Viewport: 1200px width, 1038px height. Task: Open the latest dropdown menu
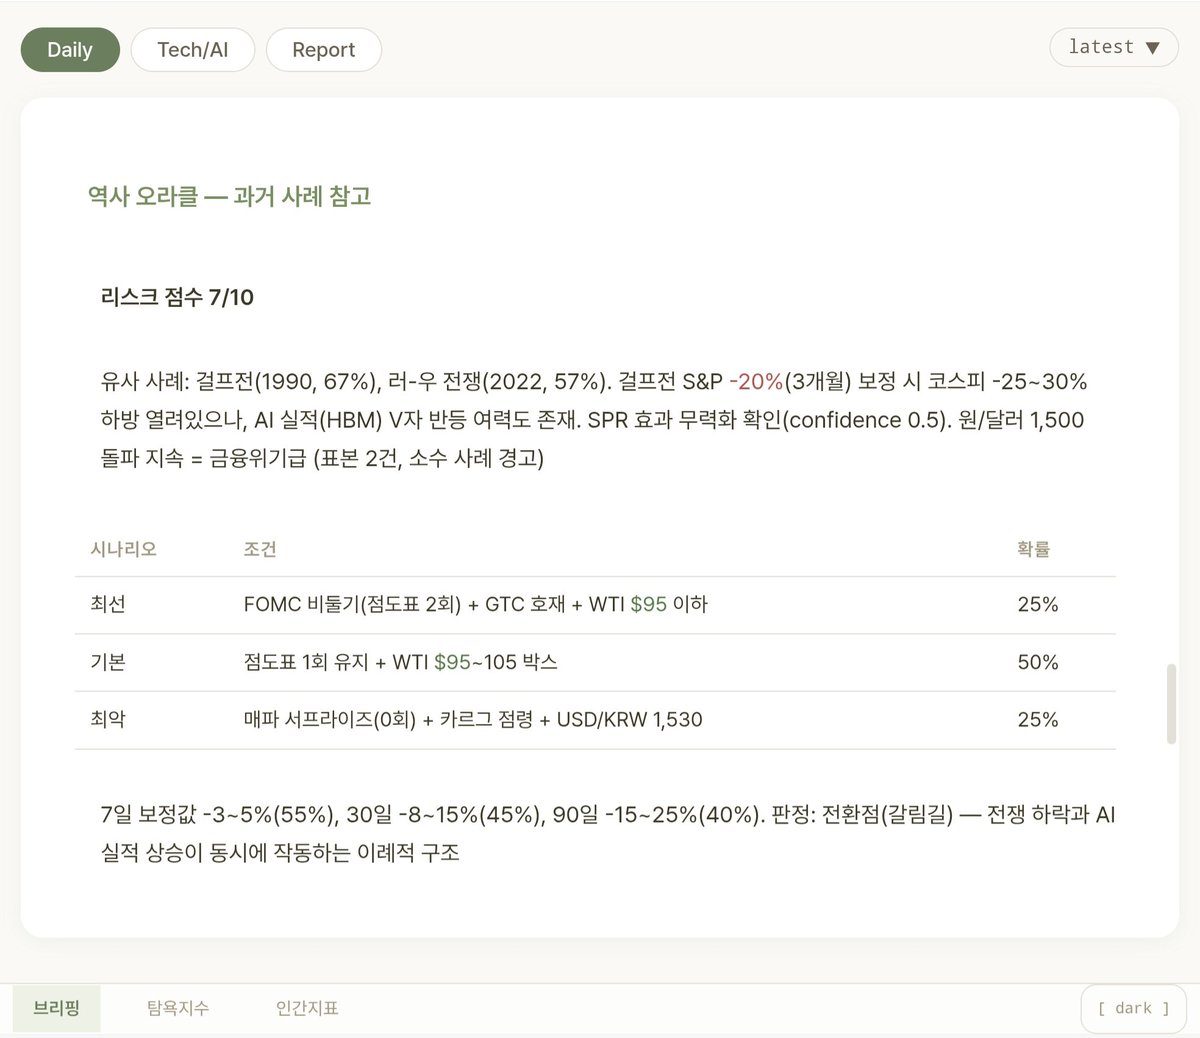1113,47
